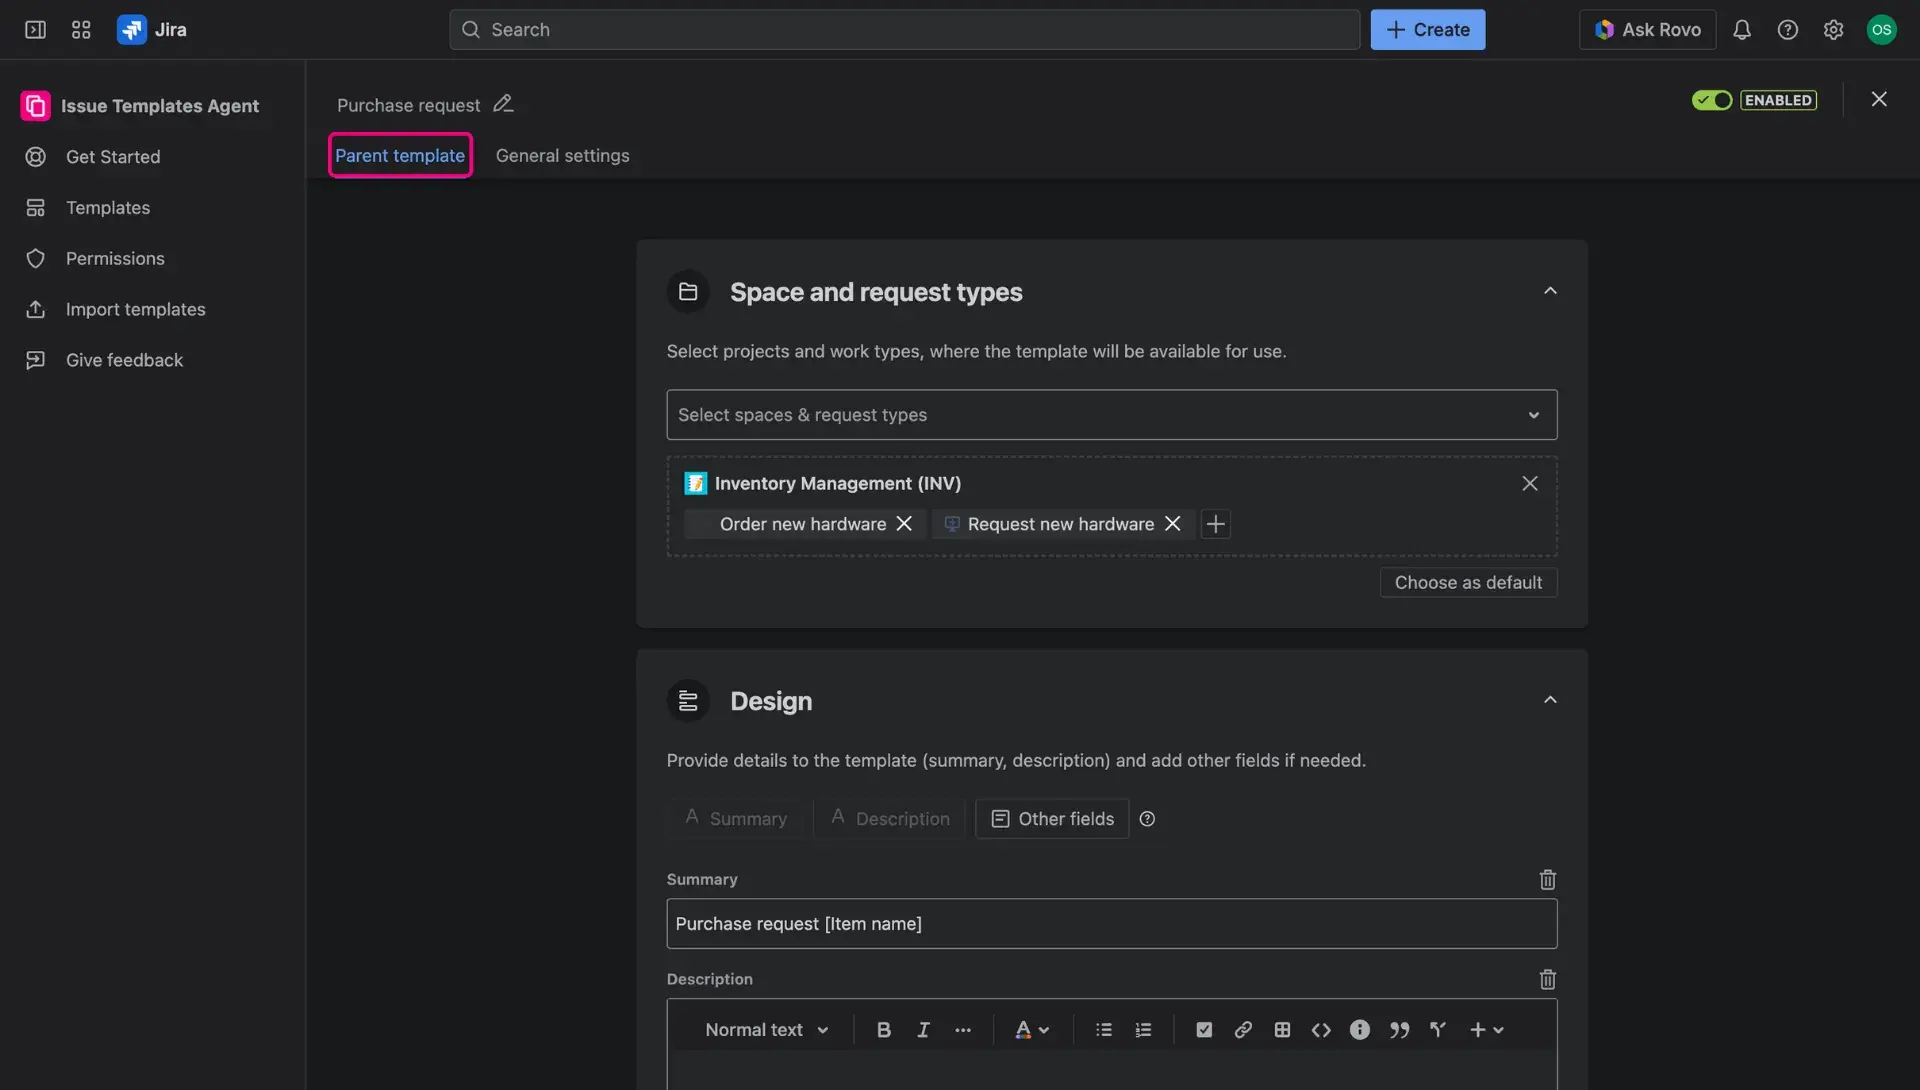The width and height of the screenshot is (1920, 1090).
Task: Toggle the template ENABLED switch
Action: (x=1711, y=100)
